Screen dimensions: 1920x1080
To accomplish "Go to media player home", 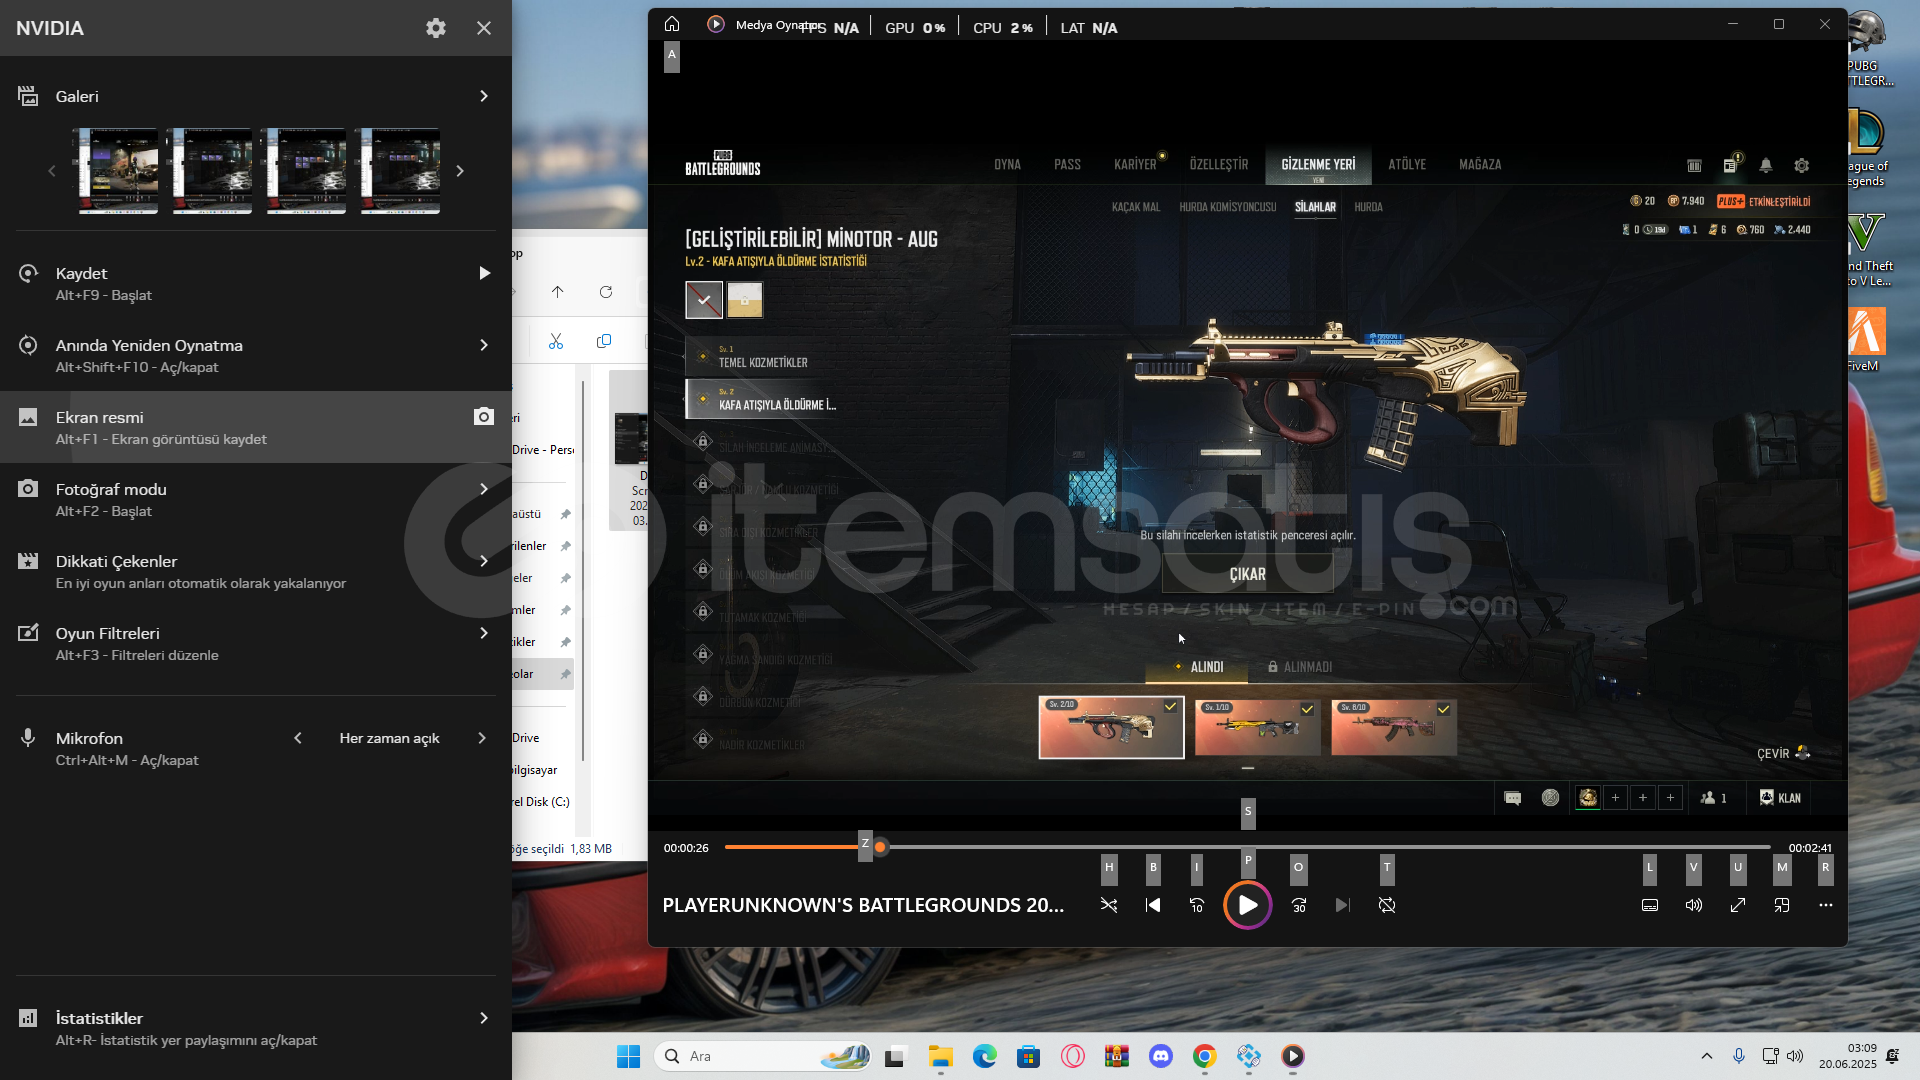I will coord(672,24).
